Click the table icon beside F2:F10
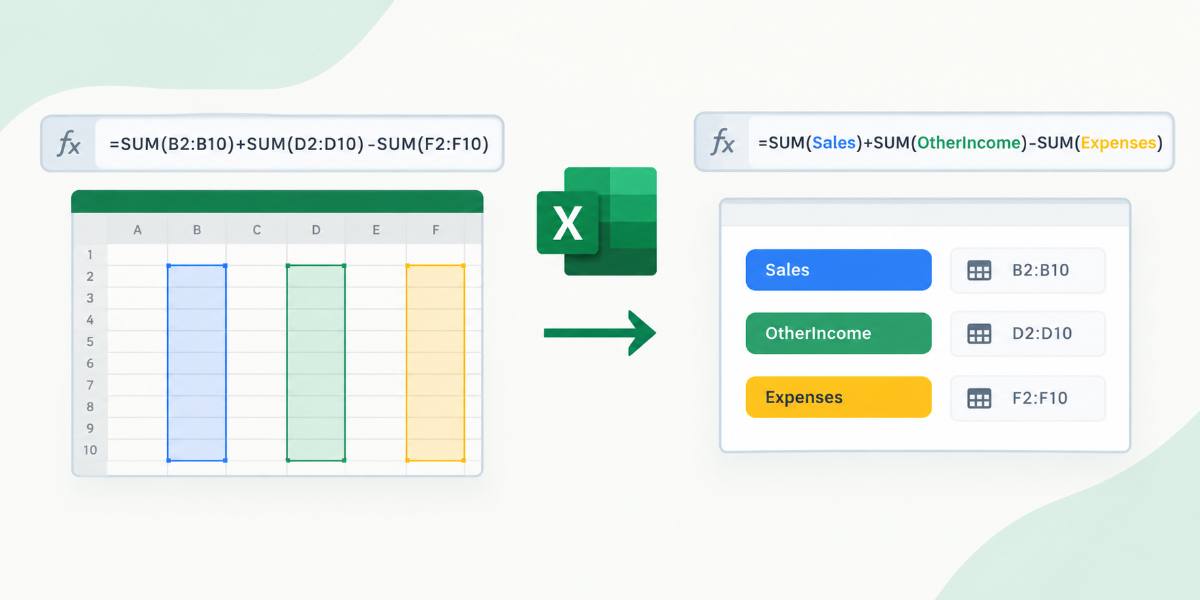This screenshot has width=1200, height=600. pos(979,398)
